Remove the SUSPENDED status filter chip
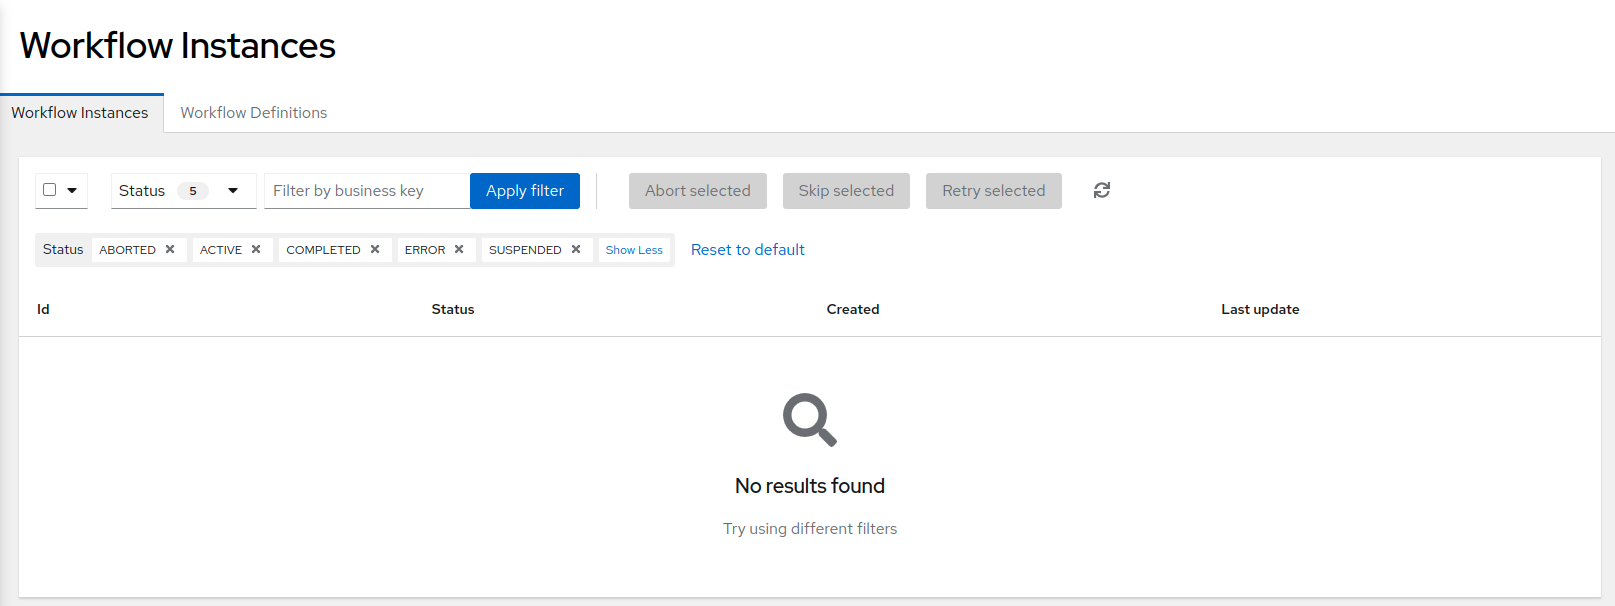 [576, 250]
